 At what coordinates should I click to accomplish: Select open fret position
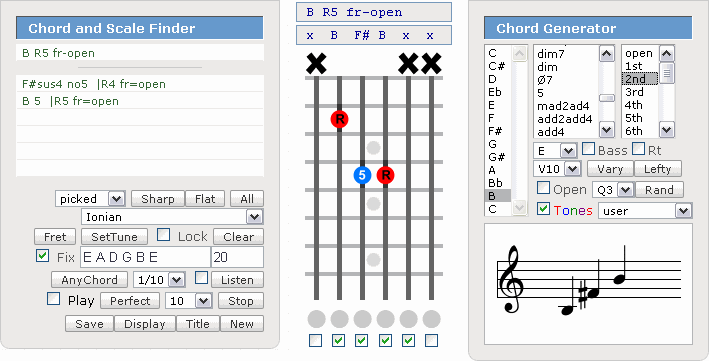[639, 53]
